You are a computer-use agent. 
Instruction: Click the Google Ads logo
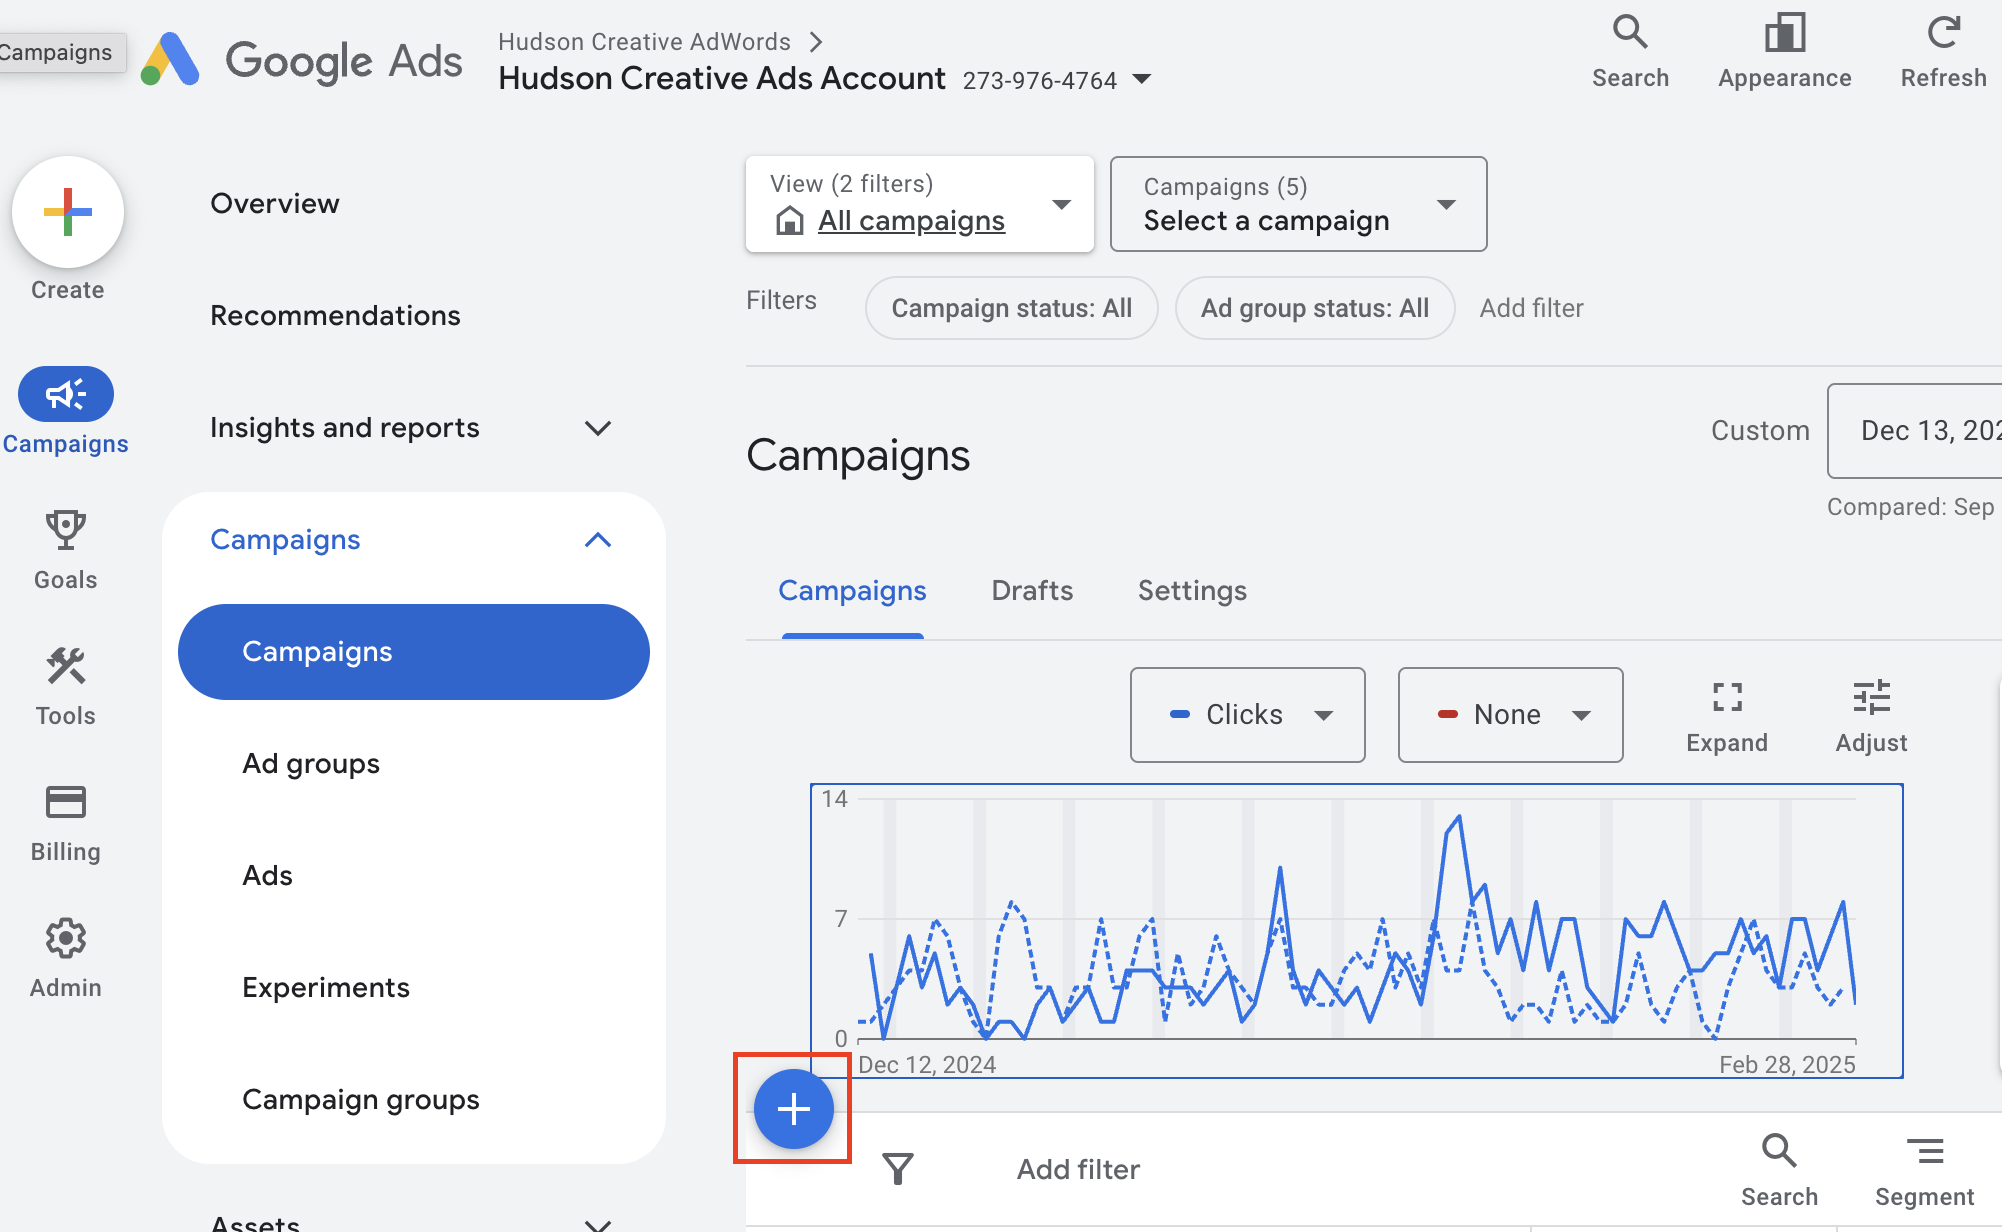tap(302, 60)
